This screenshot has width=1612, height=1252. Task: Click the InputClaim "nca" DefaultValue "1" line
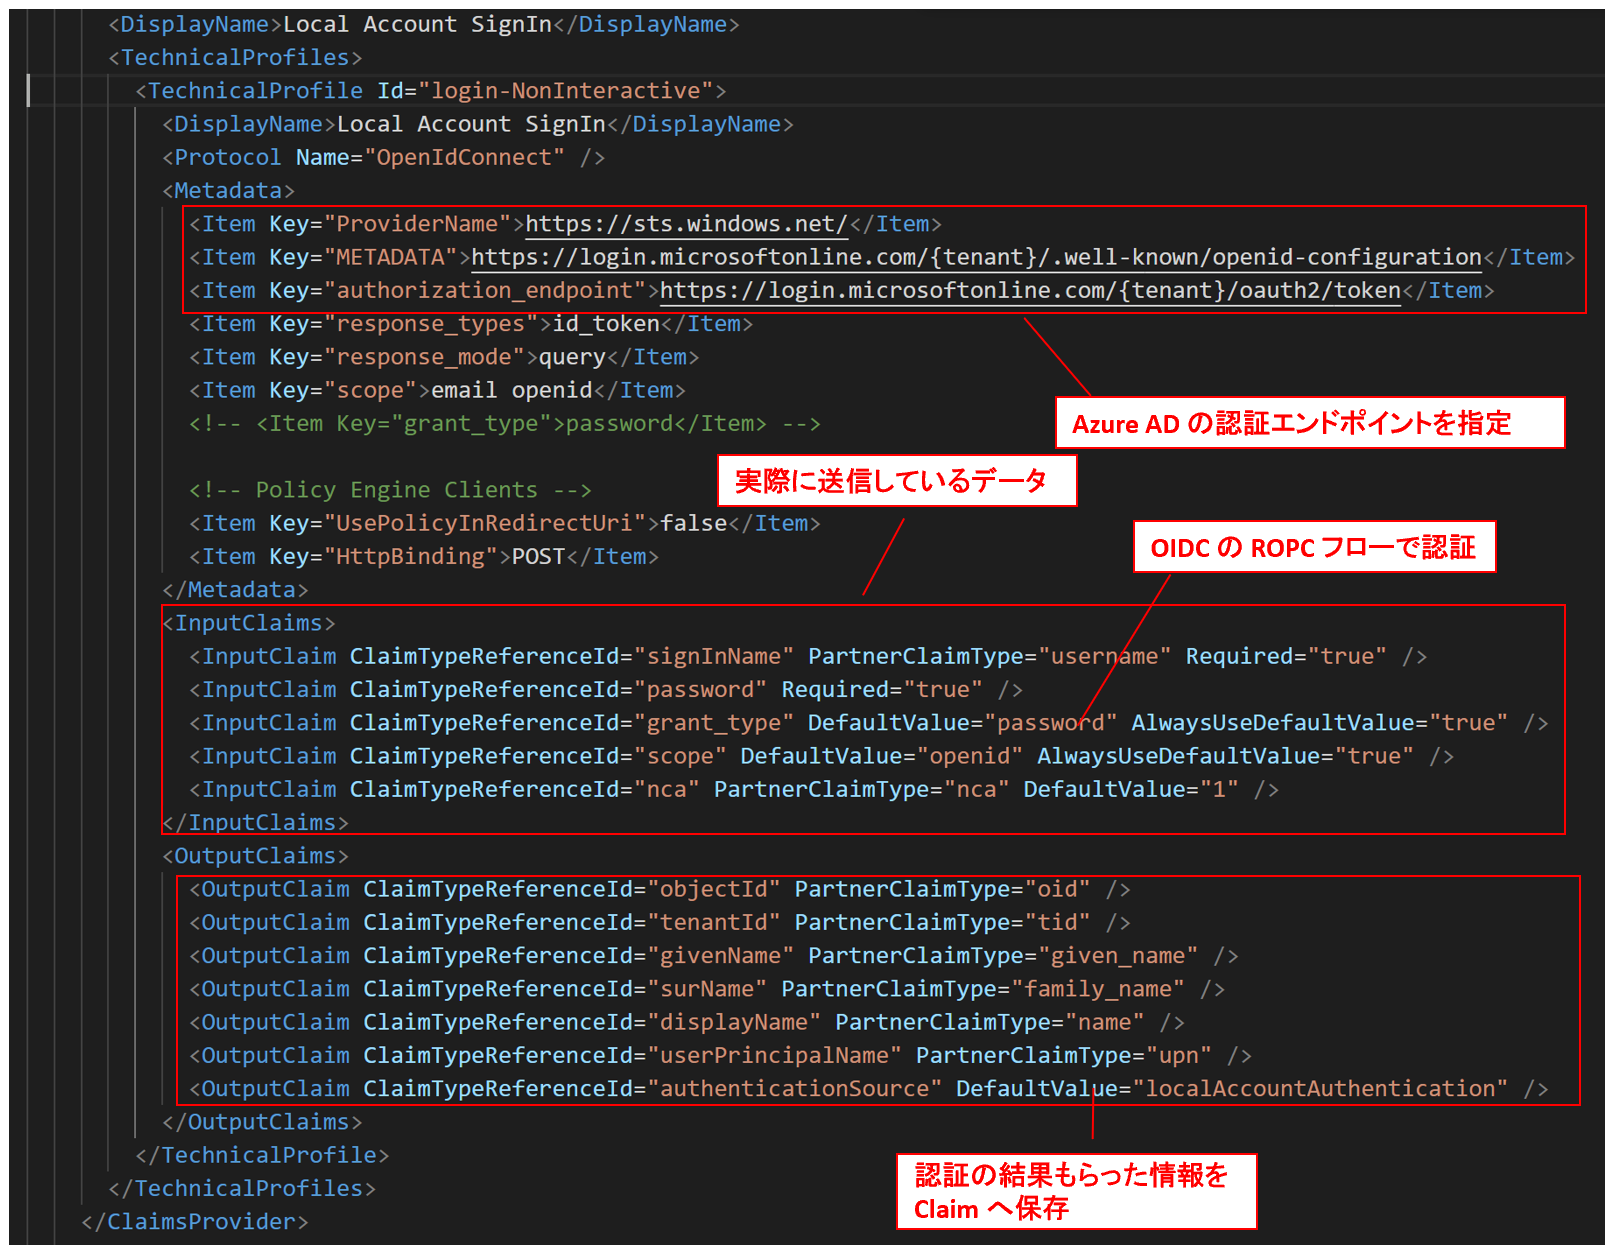point(734,790)
